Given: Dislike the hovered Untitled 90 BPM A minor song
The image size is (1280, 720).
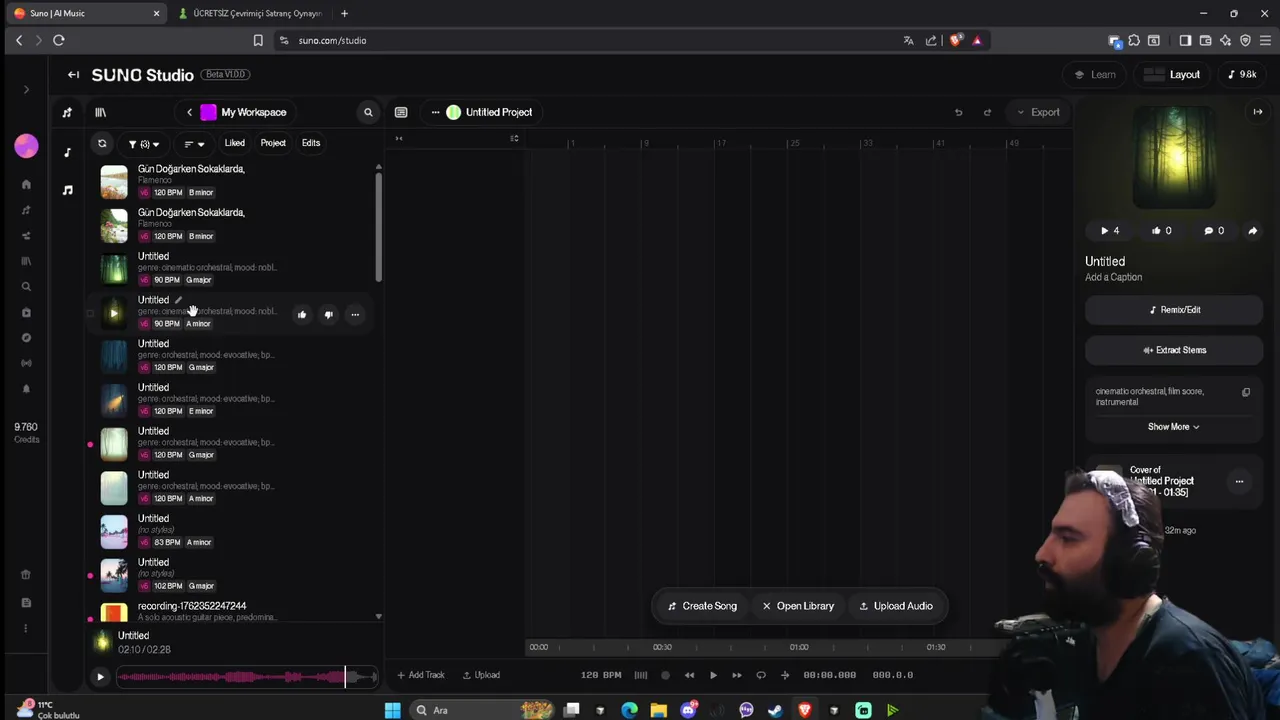Looking at the screenshot, I should (x=328, y=315).
